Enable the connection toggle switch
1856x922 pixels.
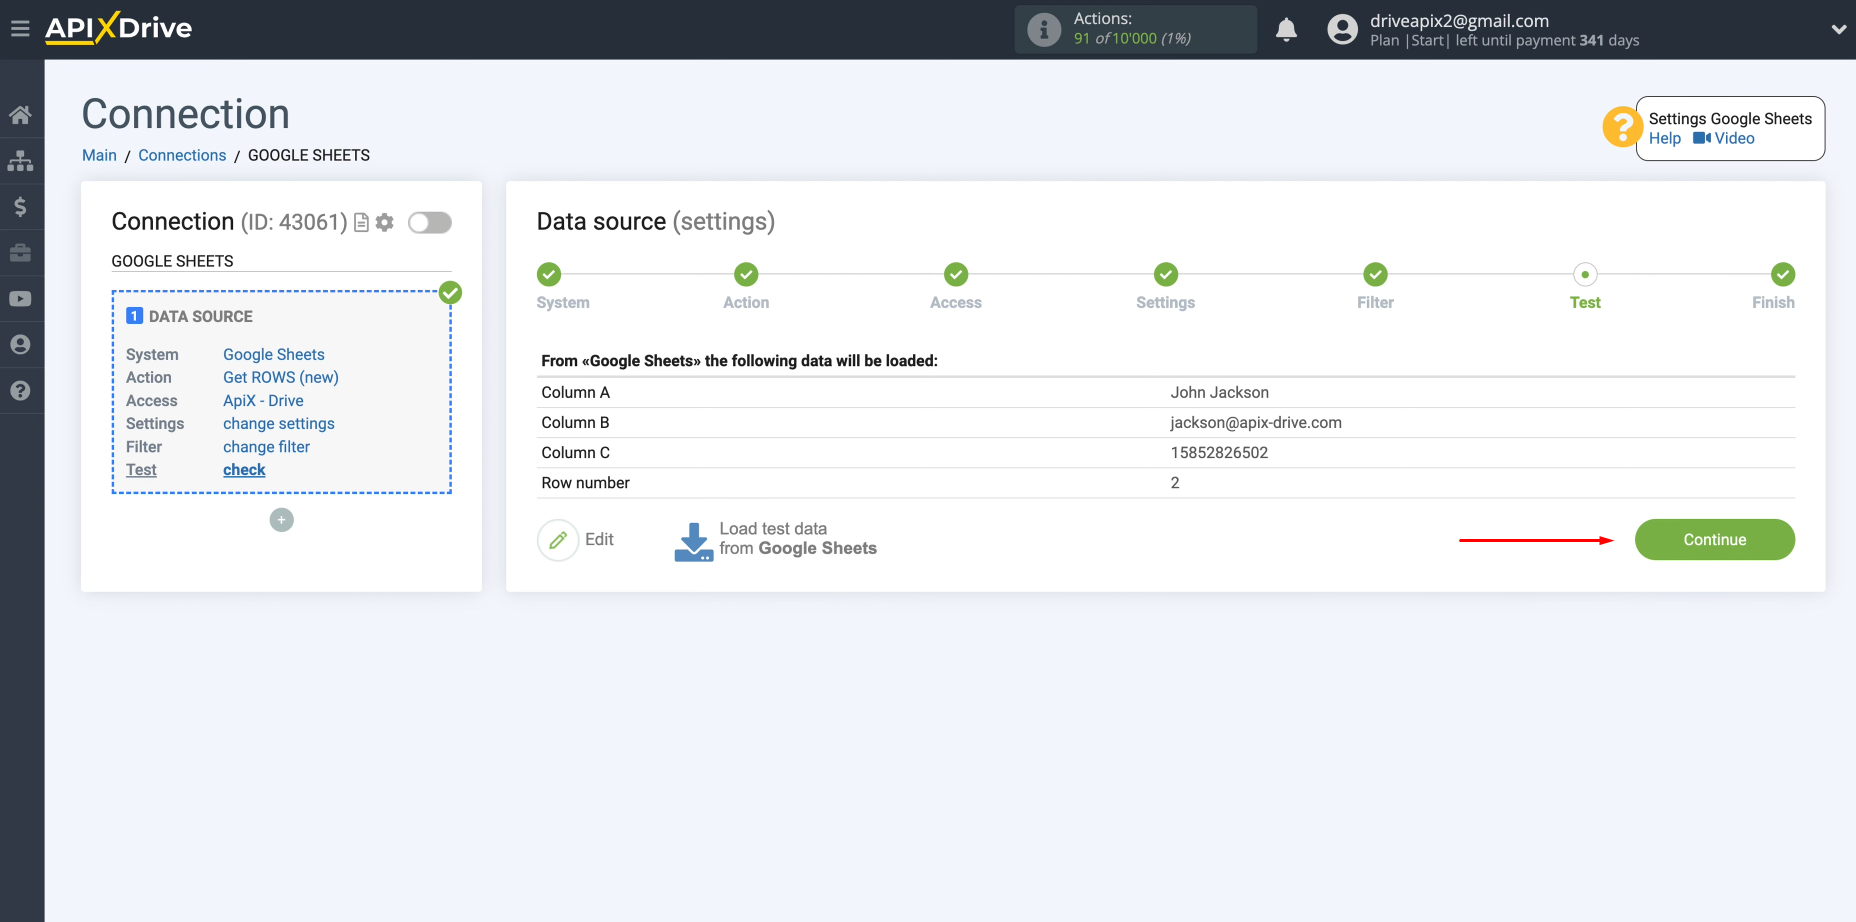click(429, 222)
